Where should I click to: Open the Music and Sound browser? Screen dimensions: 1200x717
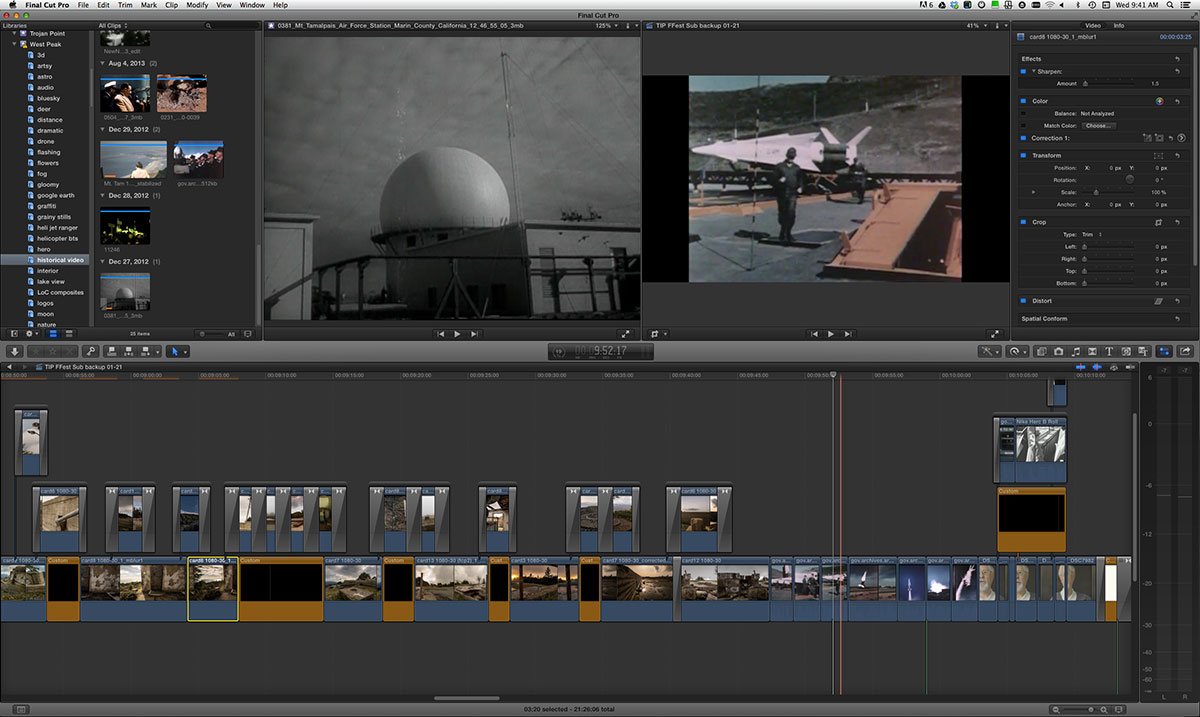(1076, 351)
